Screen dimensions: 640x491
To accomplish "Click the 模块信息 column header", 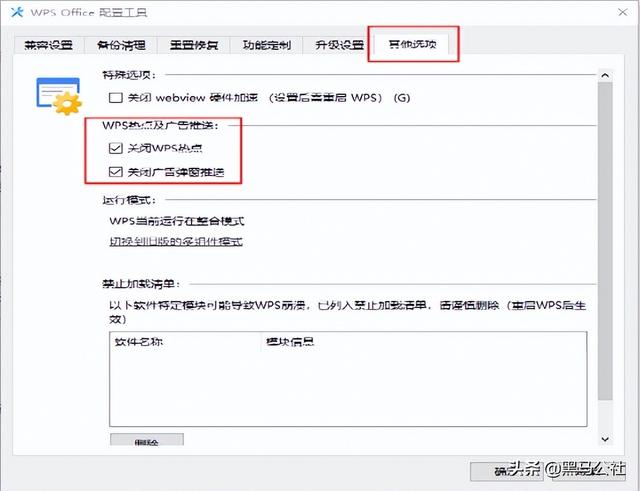I will (424, 342).
